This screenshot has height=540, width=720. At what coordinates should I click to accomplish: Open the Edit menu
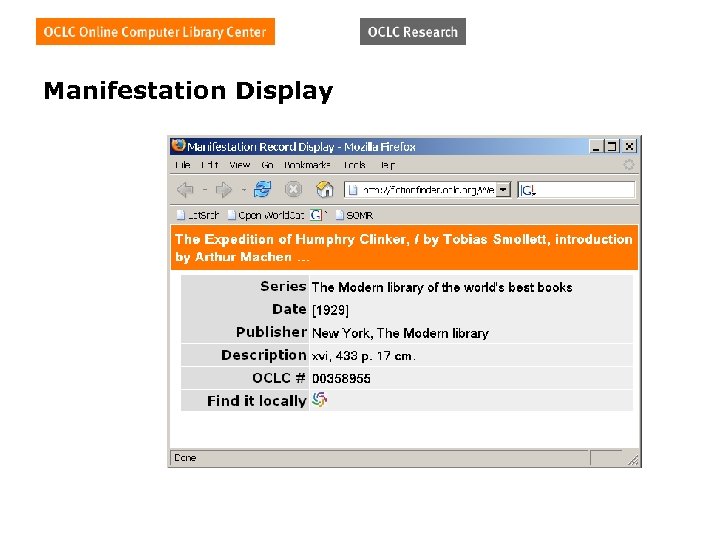[209, 164]
